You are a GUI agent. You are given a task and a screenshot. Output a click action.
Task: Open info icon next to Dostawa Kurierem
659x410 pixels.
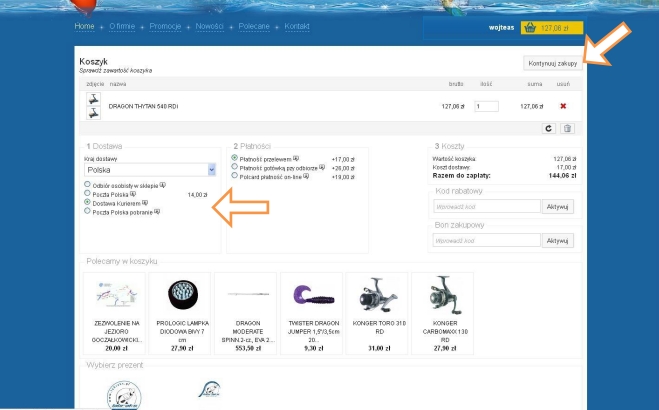[x=145, y=203]
